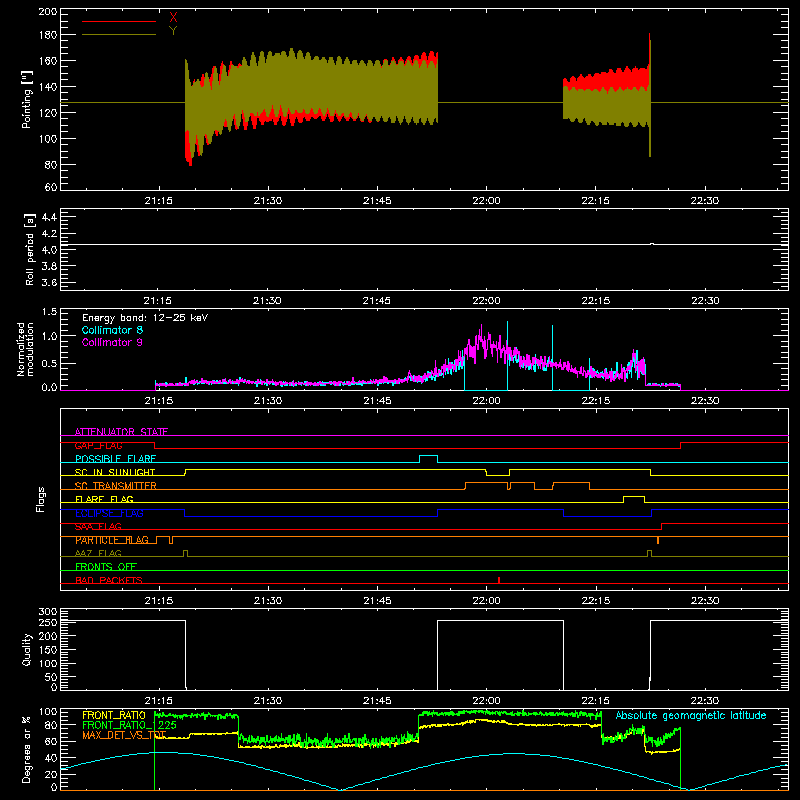Click the 4.4 tick on Roll period axis
800x800 pixels.
49,217
